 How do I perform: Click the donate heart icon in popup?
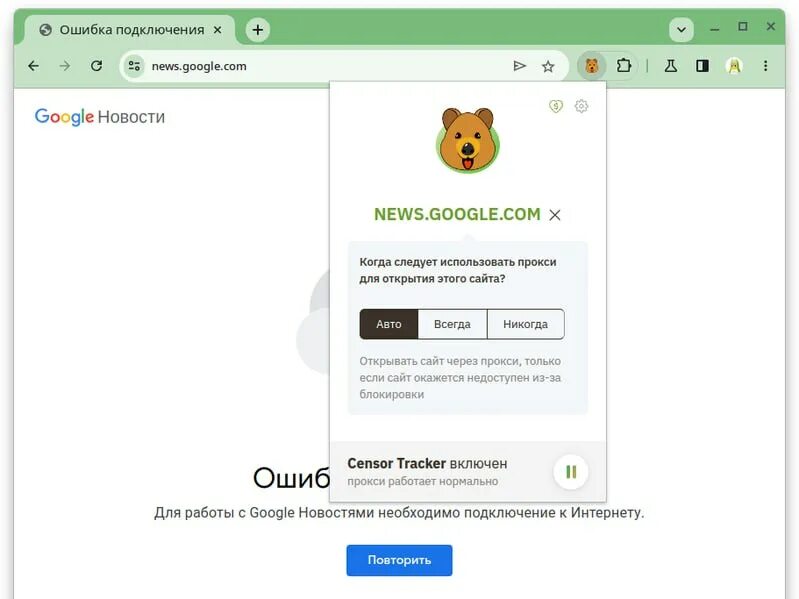tap(555, 106)
